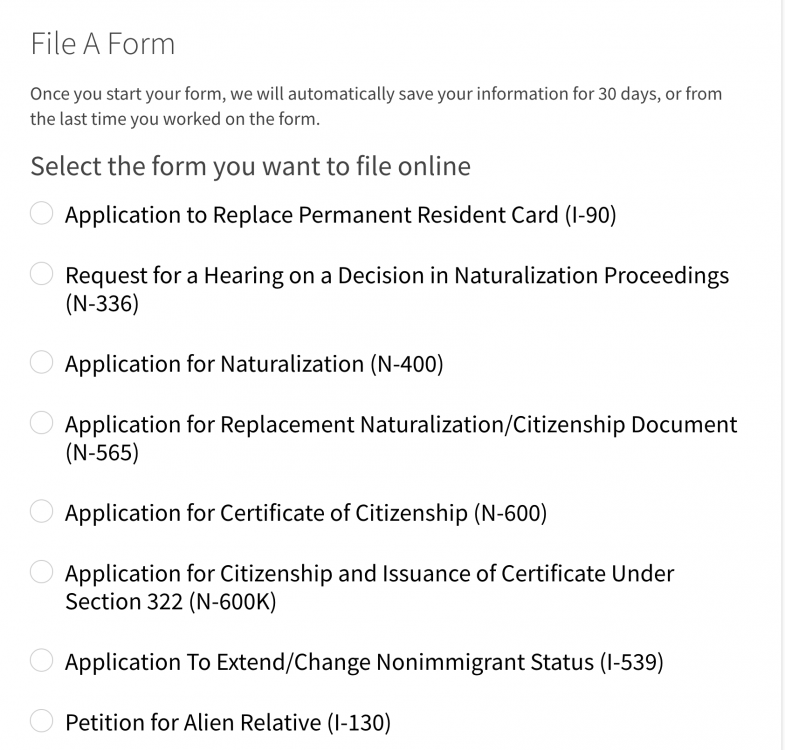This screenshot has width=785, height=750.
Task: Select the N-400 Naturalization radio button
Action: 42,362
